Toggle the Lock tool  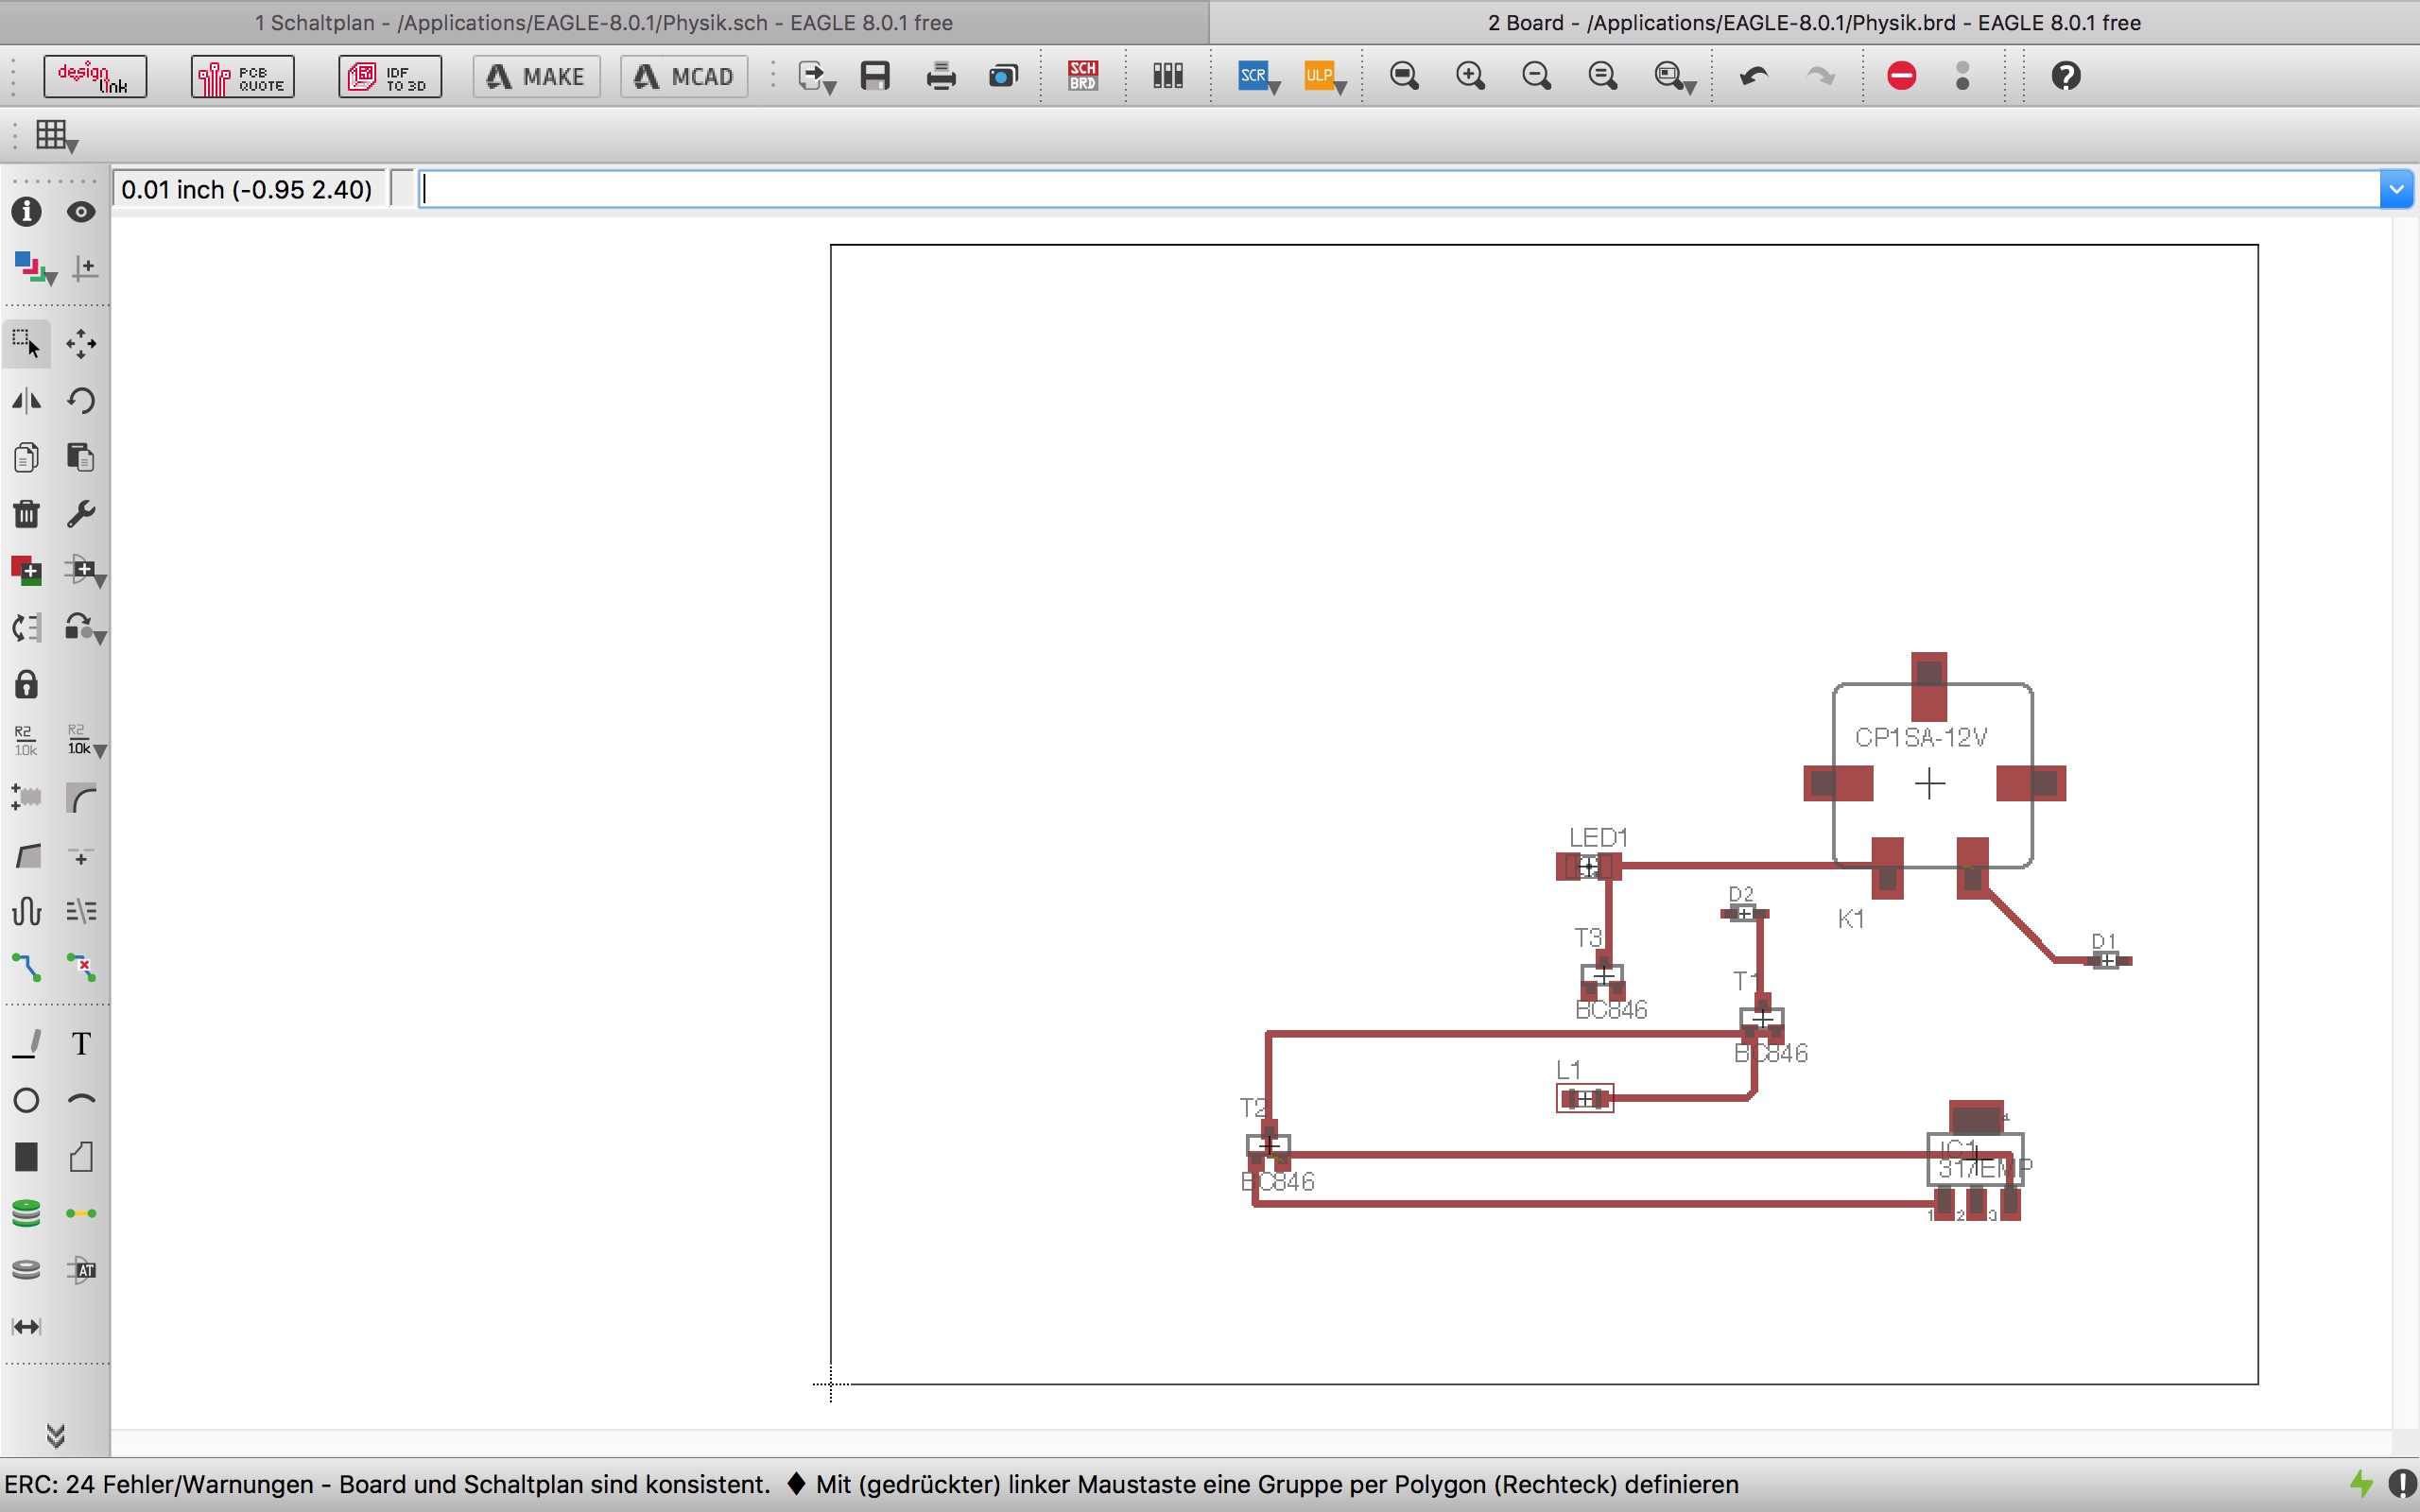click(26, 685)
